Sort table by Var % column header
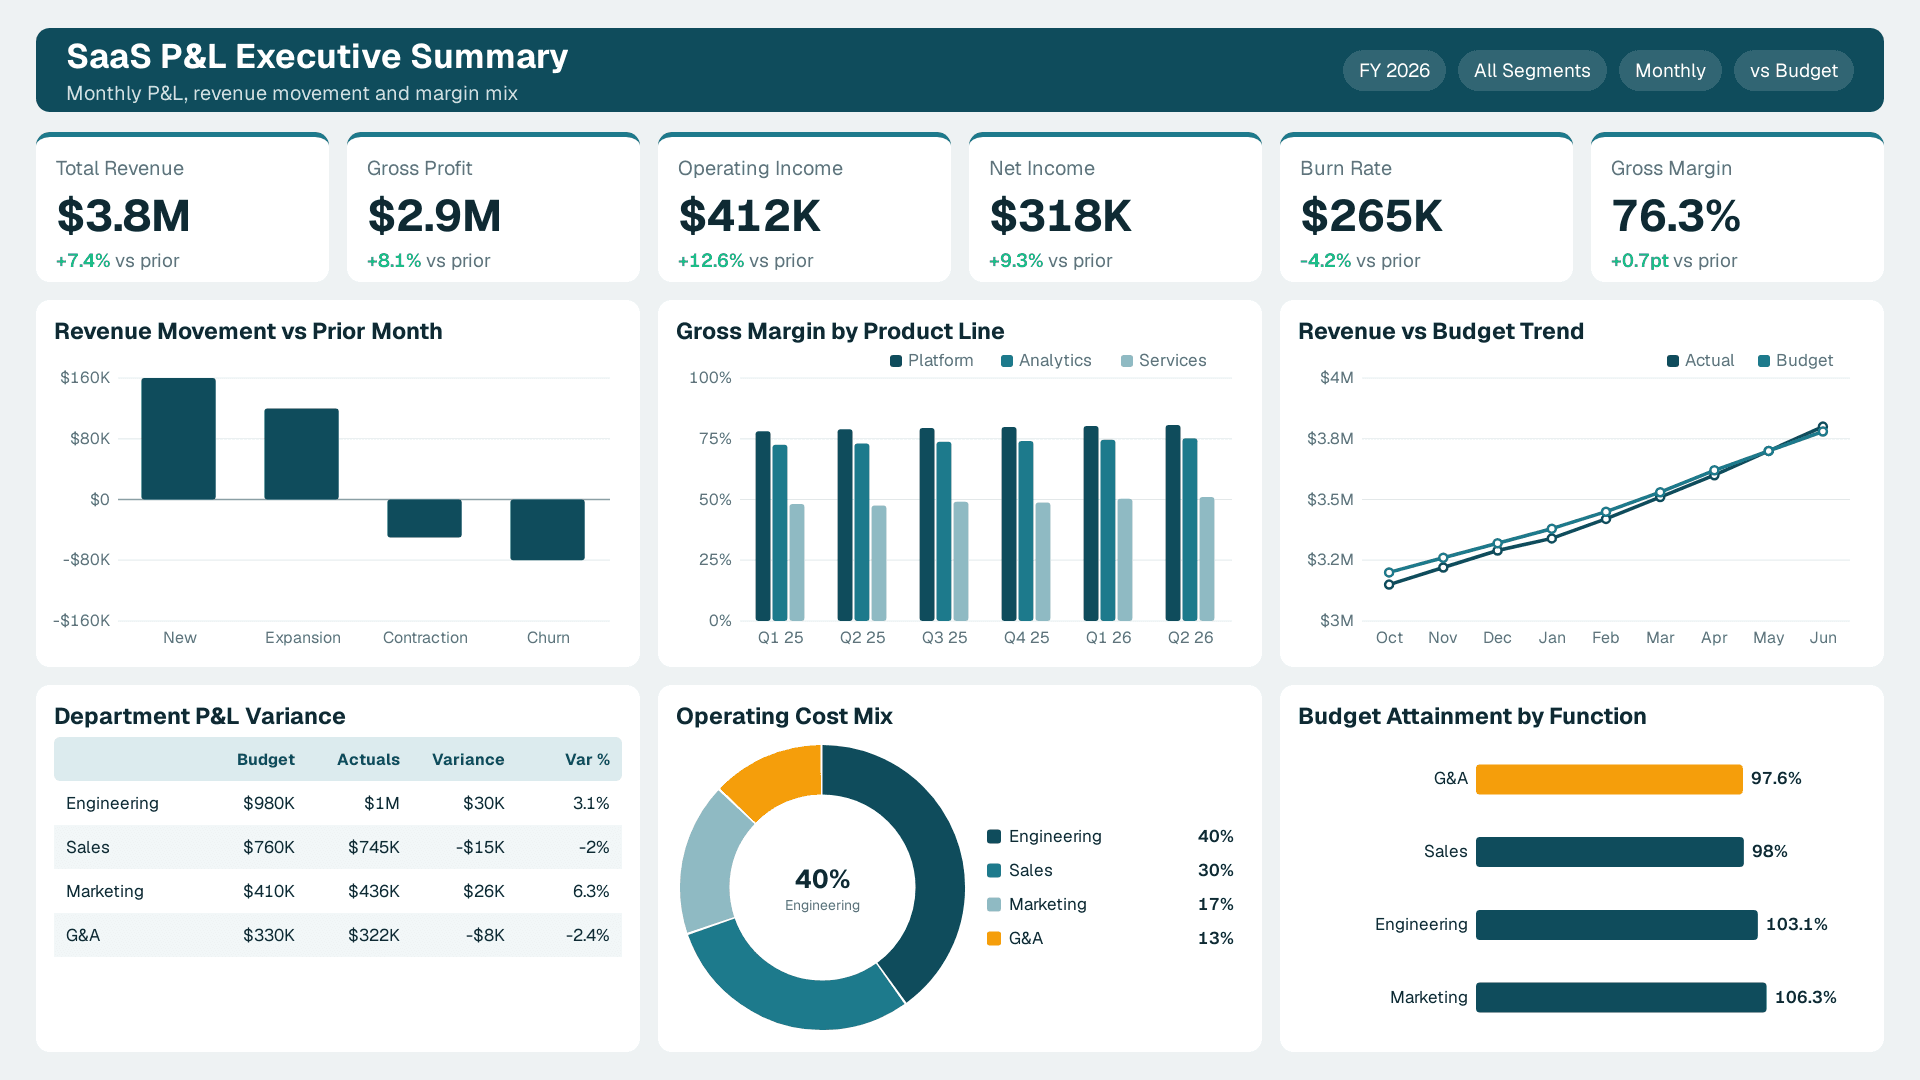 (587, 759)
